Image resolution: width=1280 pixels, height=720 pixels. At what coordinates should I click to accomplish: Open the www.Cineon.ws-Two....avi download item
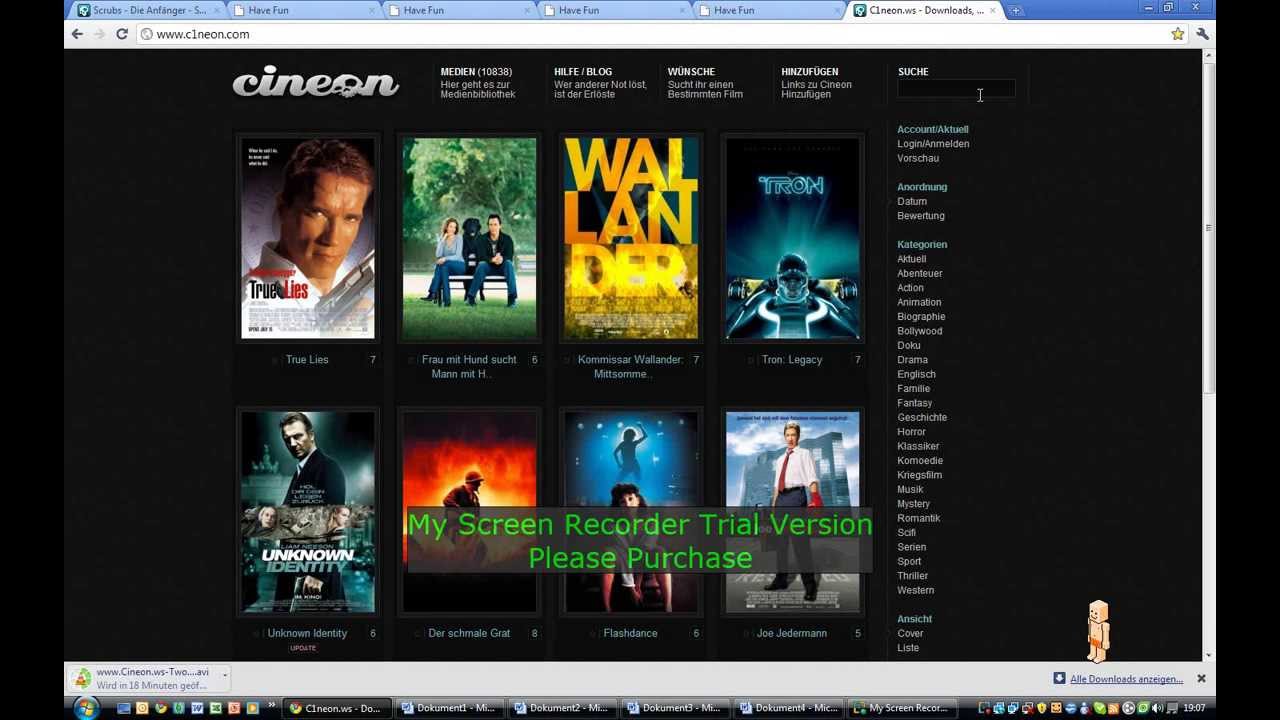tap(148, 678)
